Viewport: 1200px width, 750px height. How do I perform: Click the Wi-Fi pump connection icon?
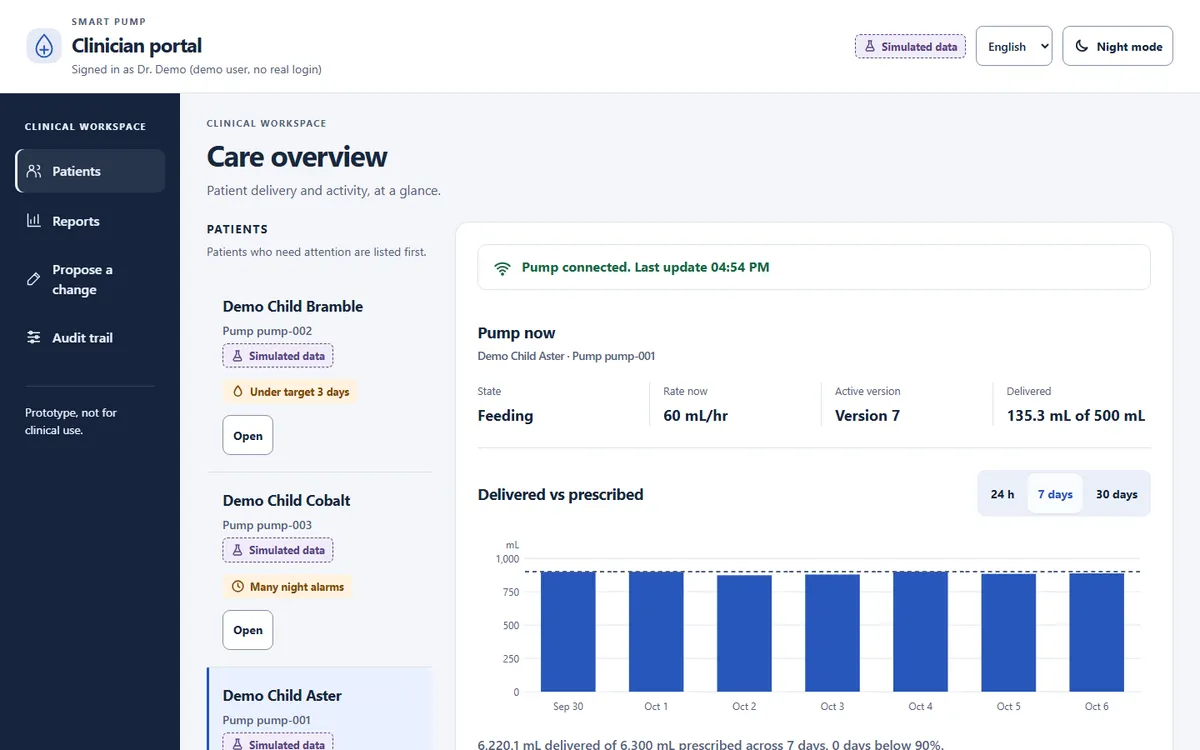pyautogui.click(x=503, y=268)
